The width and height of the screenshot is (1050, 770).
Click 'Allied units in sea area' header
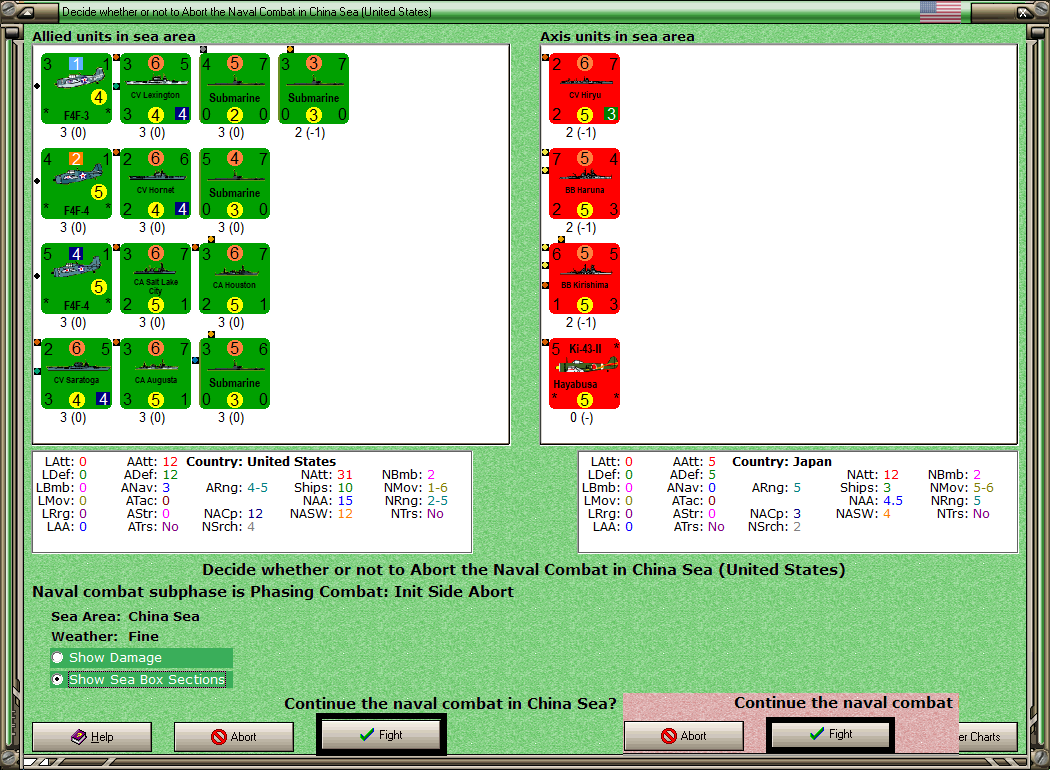[114, 36]
